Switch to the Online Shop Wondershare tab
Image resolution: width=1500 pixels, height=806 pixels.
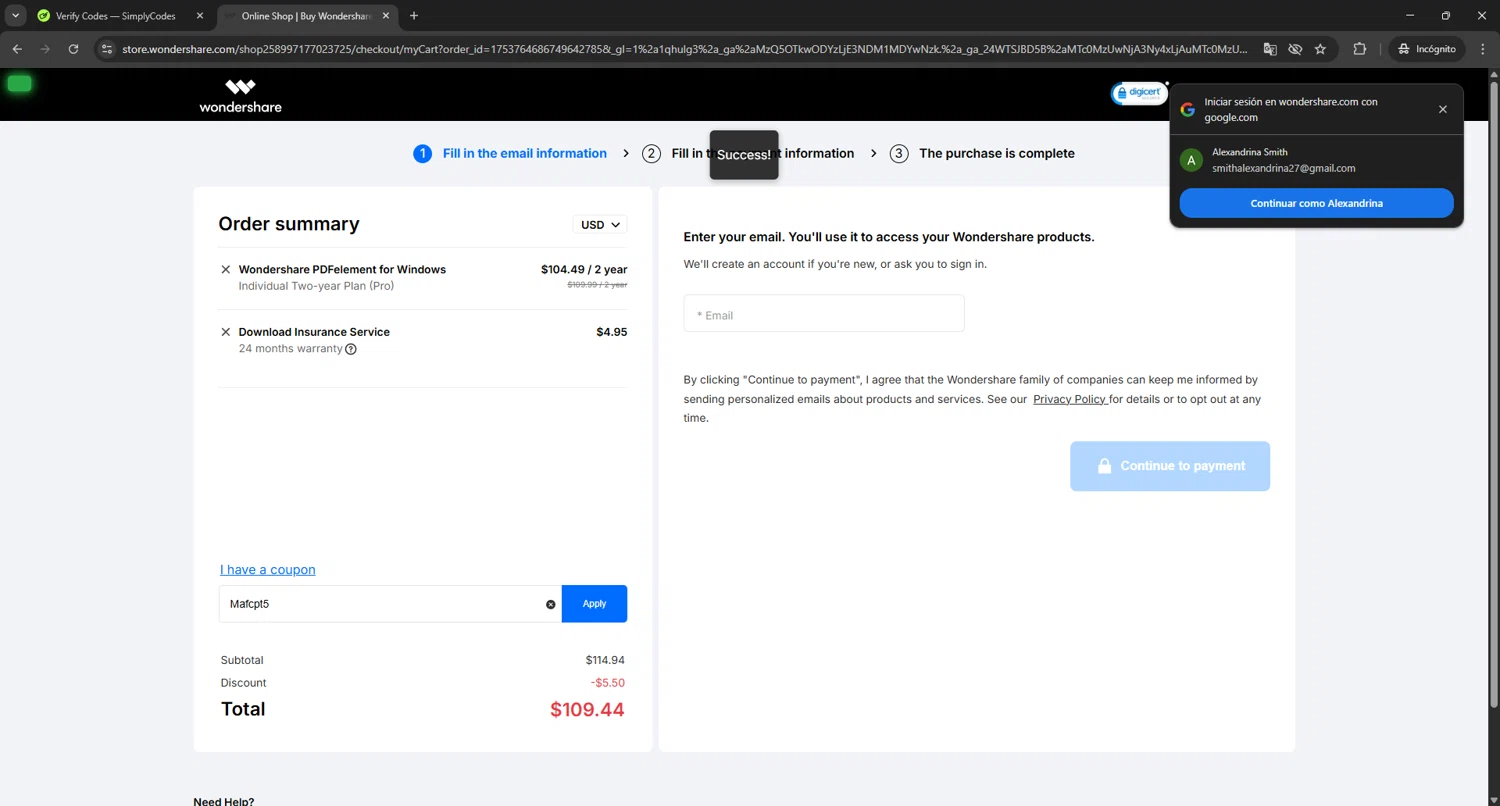coord(306,16)
